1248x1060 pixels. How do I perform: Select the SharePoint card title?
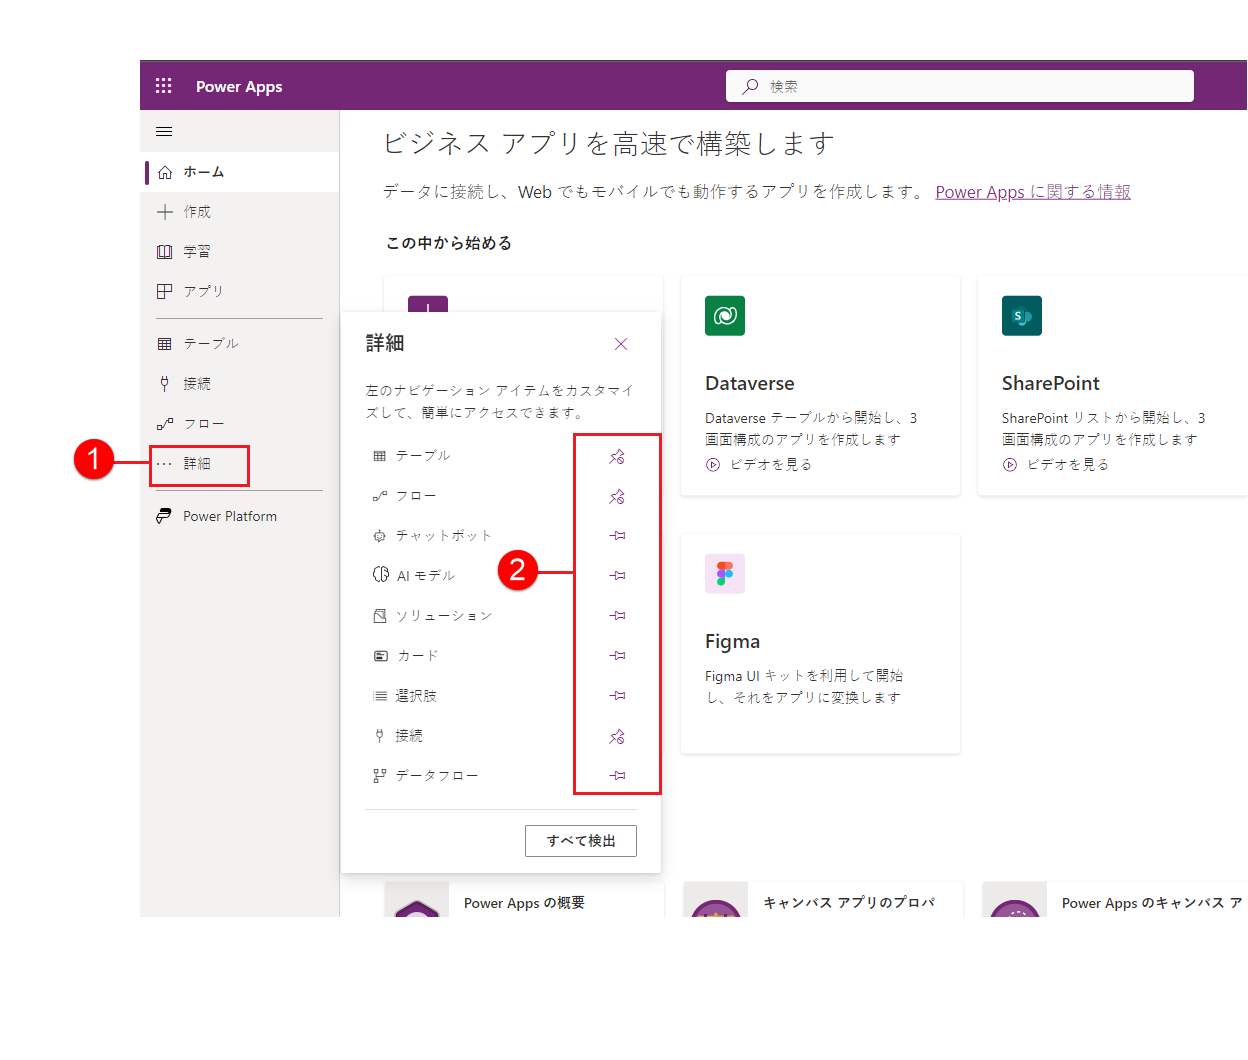[1051, 383]
